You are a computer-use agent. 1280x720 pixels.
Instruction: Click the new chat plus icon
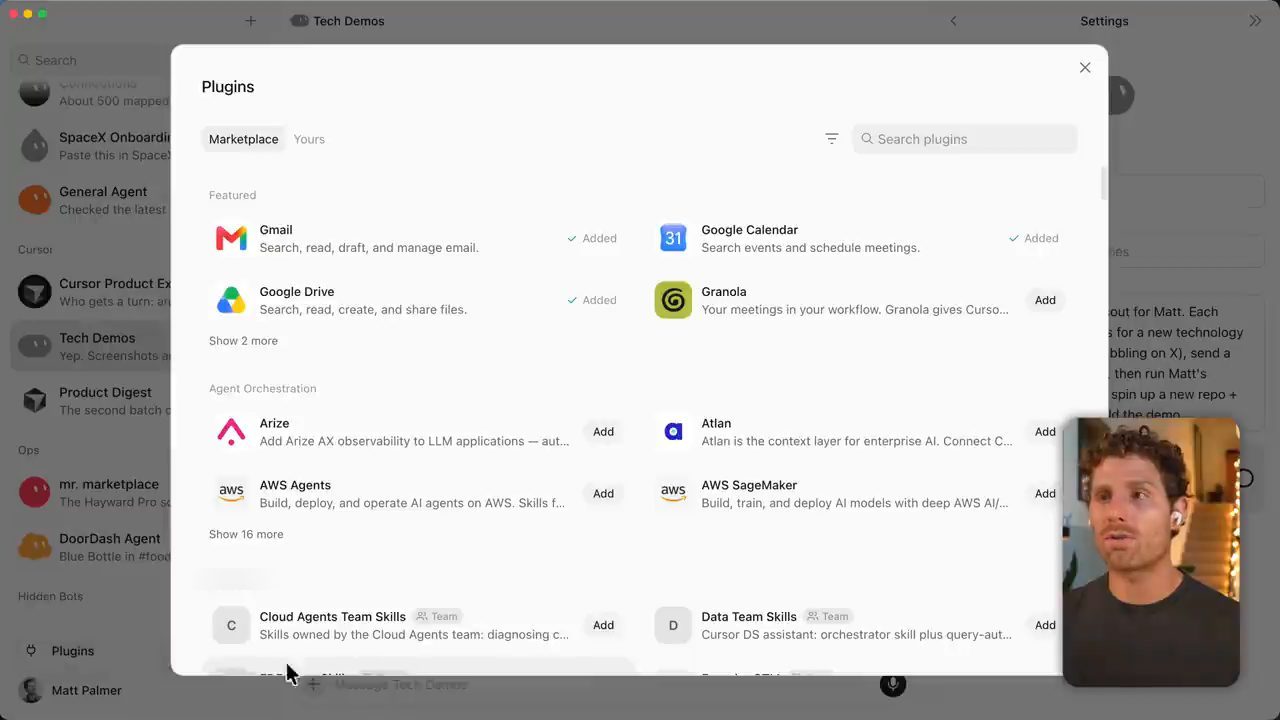click(x=251, y=21)
